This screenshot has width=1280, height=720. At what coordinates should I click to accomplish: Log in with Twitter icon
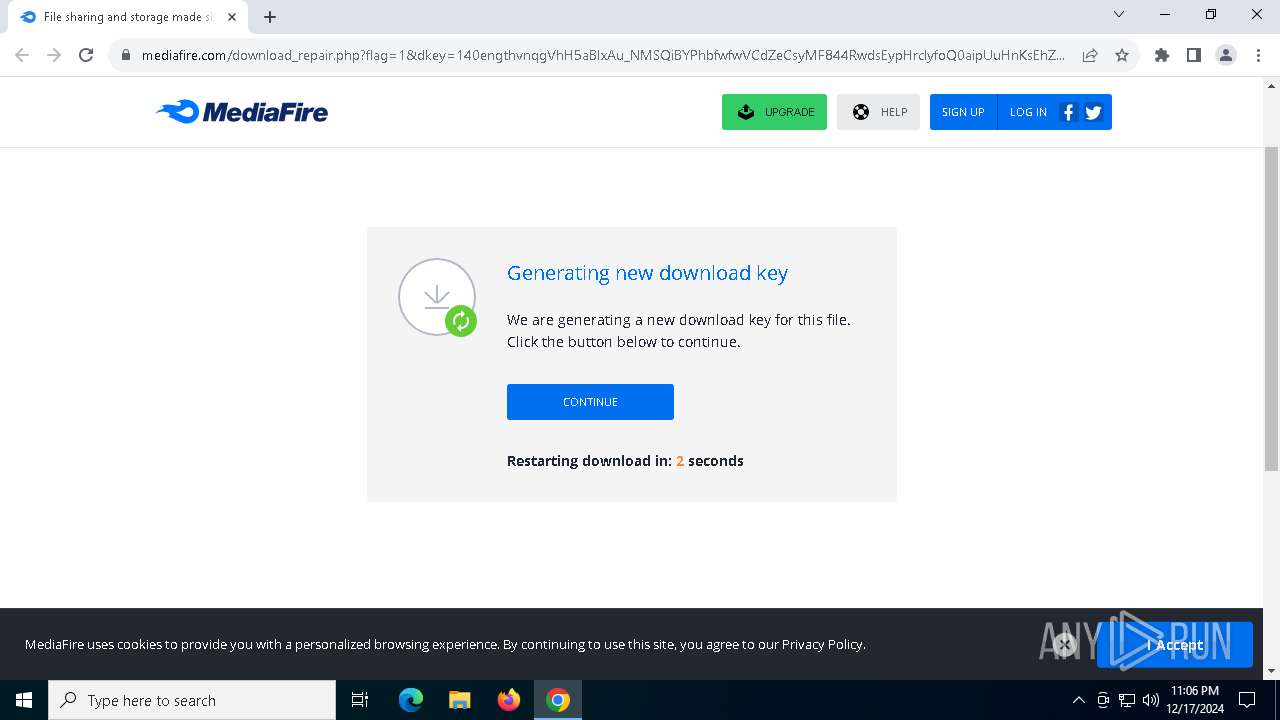click(1093, 112)
